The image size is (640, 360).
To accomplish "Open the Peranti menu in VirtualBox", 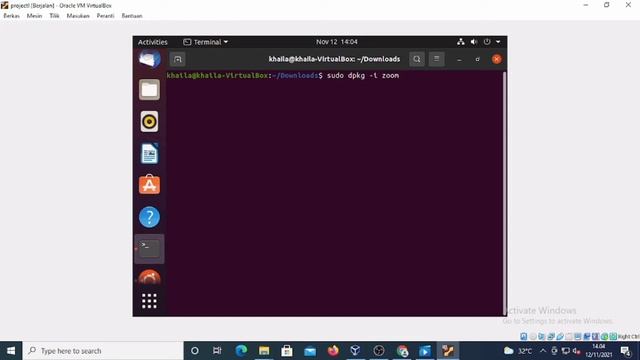I will (x=105, y=16).
